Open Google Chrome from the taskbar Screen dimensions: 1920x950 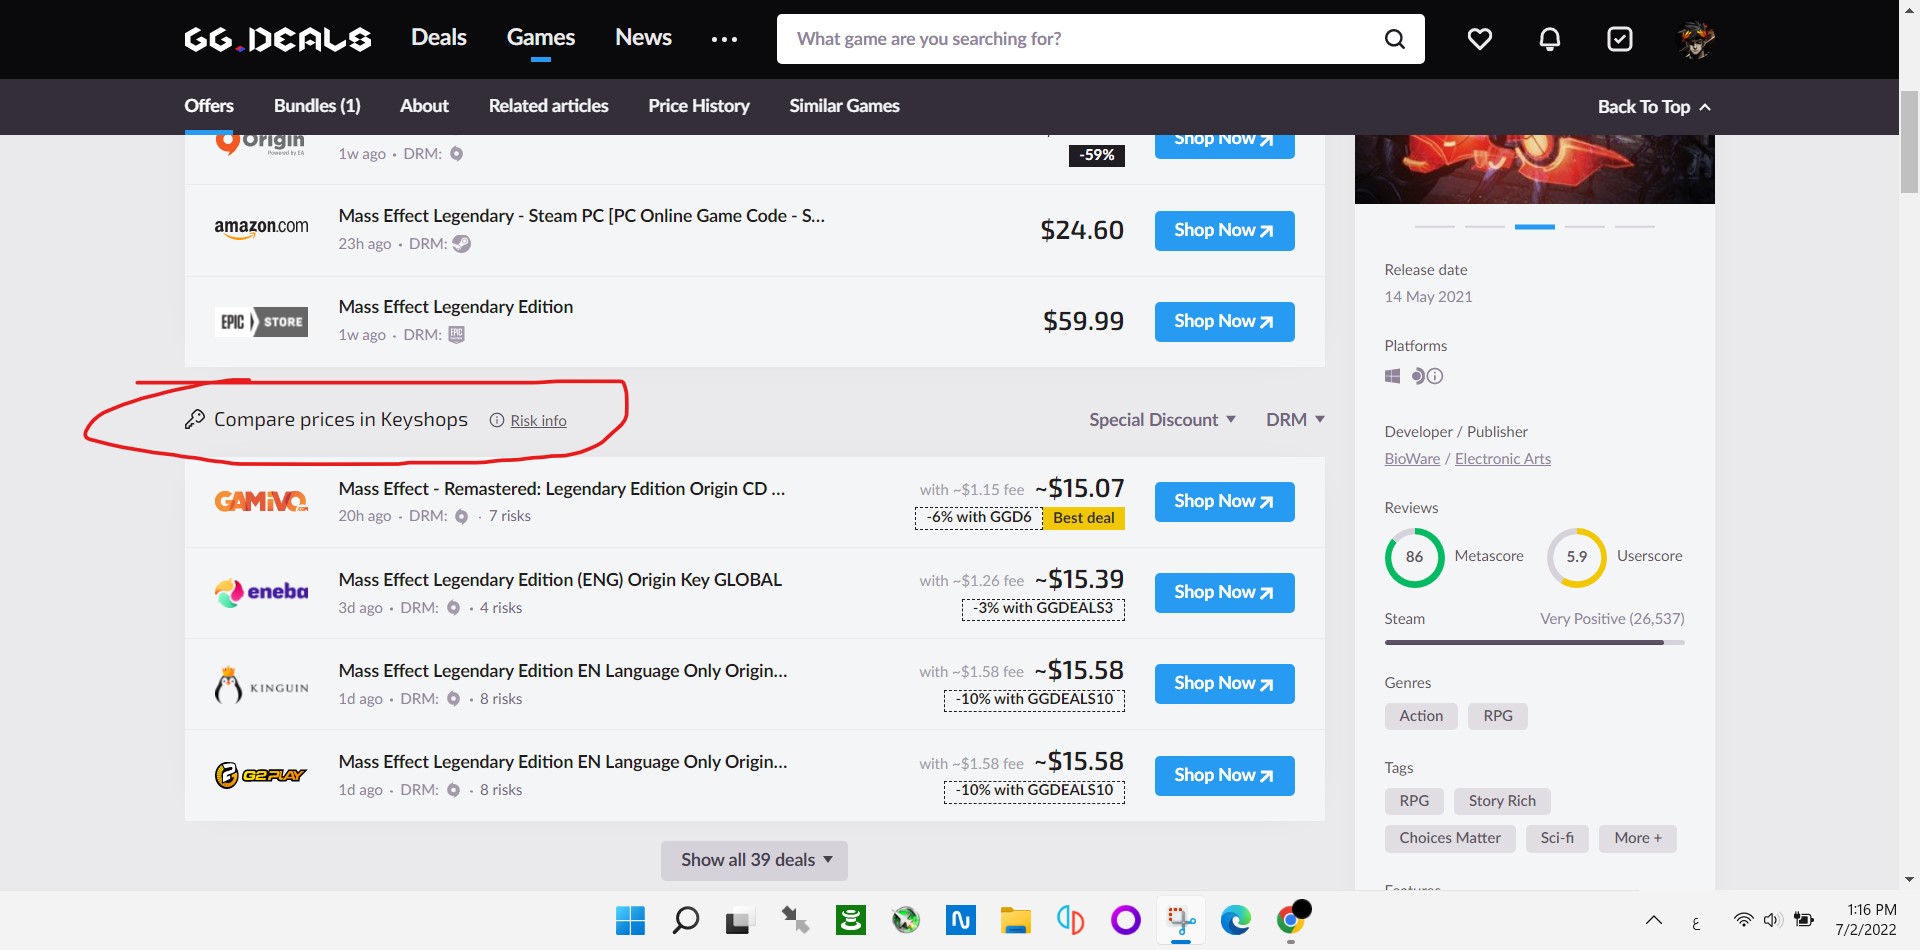pos(1291,920)
